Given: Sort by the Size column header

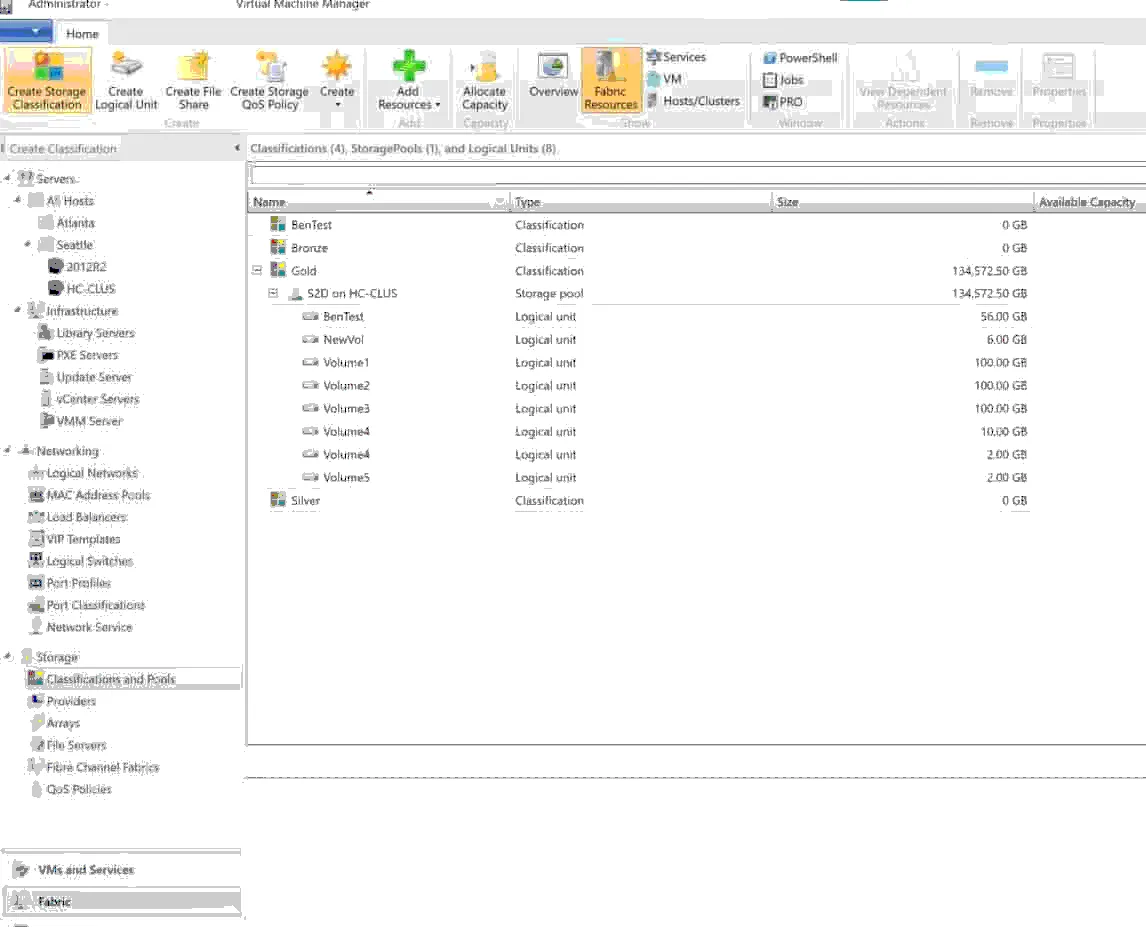Looking at the screenshot, I should point(902,202).
